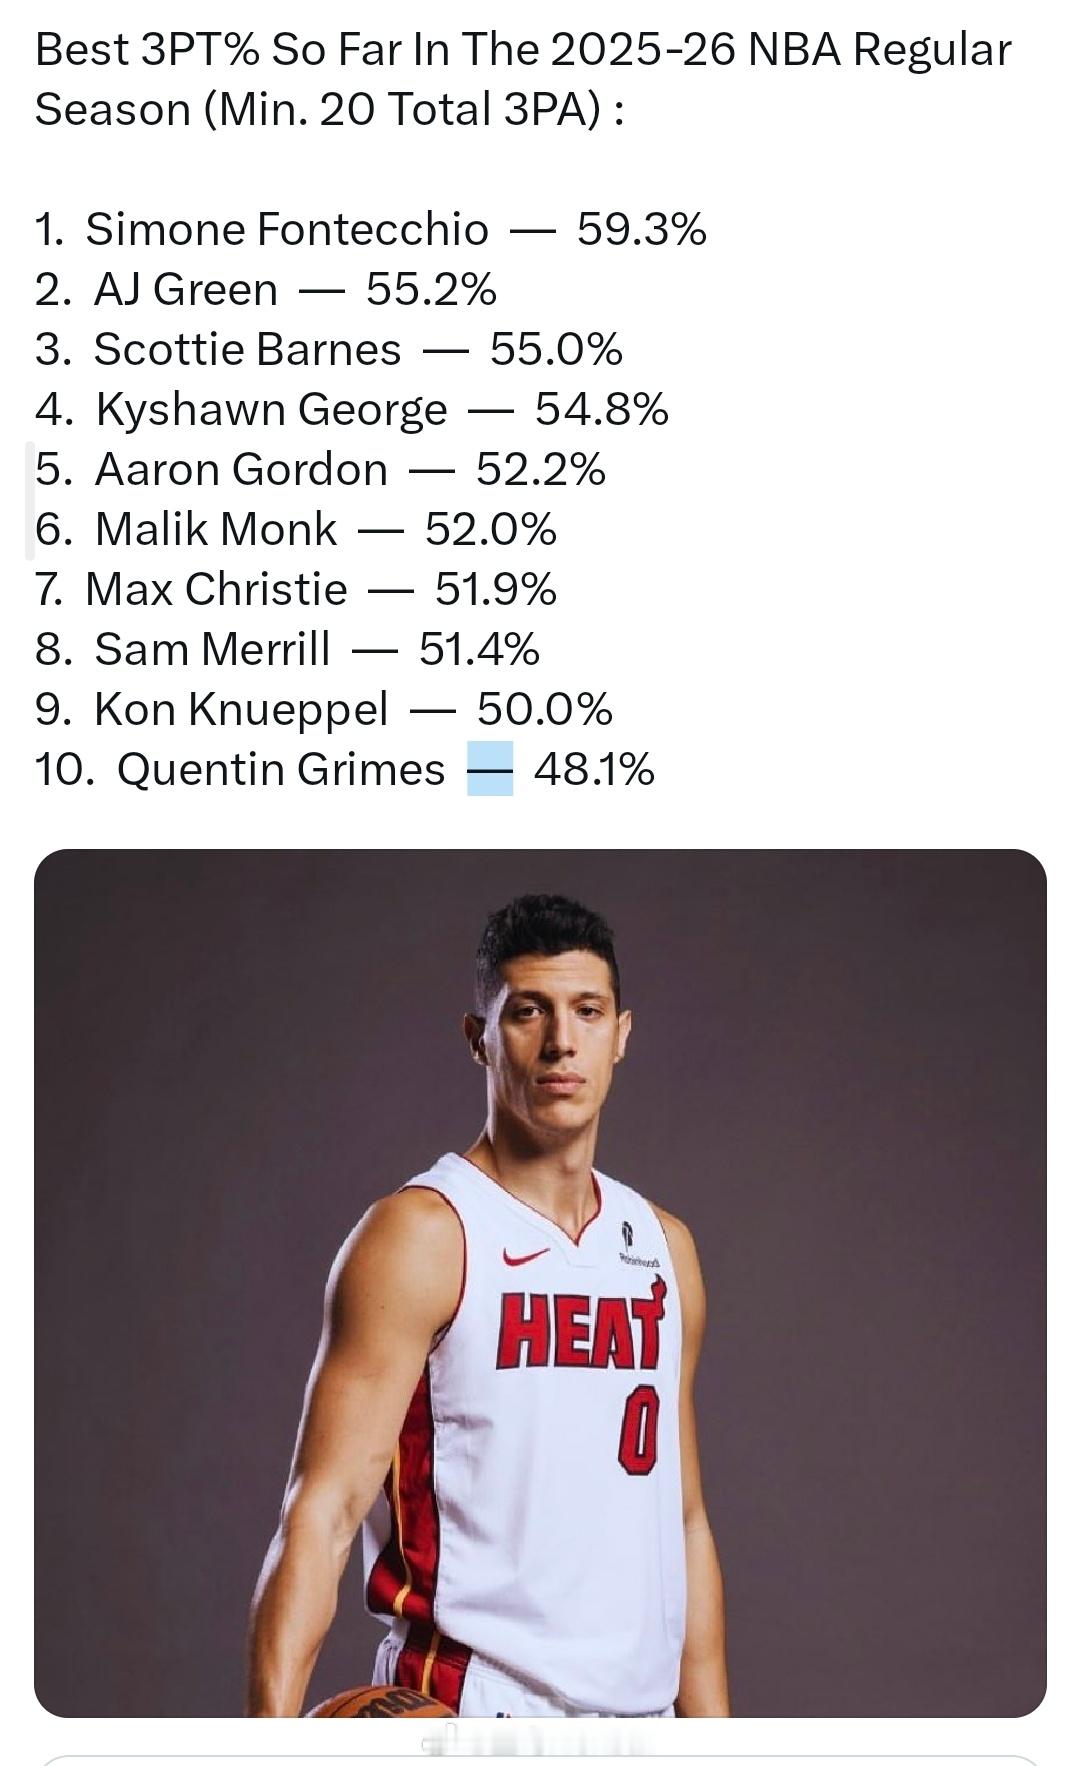Screen dimensions: 1080x1766
Task: Select the Sam Merrill 51.4% line
Action: click(x=287, y=649)
